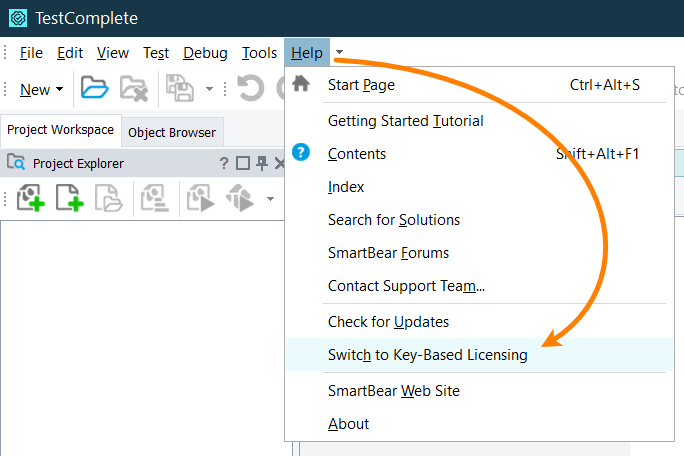Click the Add existing item icon
This screenshot has width=684, height=456.
pyautogui.click(x=107, y=198)
